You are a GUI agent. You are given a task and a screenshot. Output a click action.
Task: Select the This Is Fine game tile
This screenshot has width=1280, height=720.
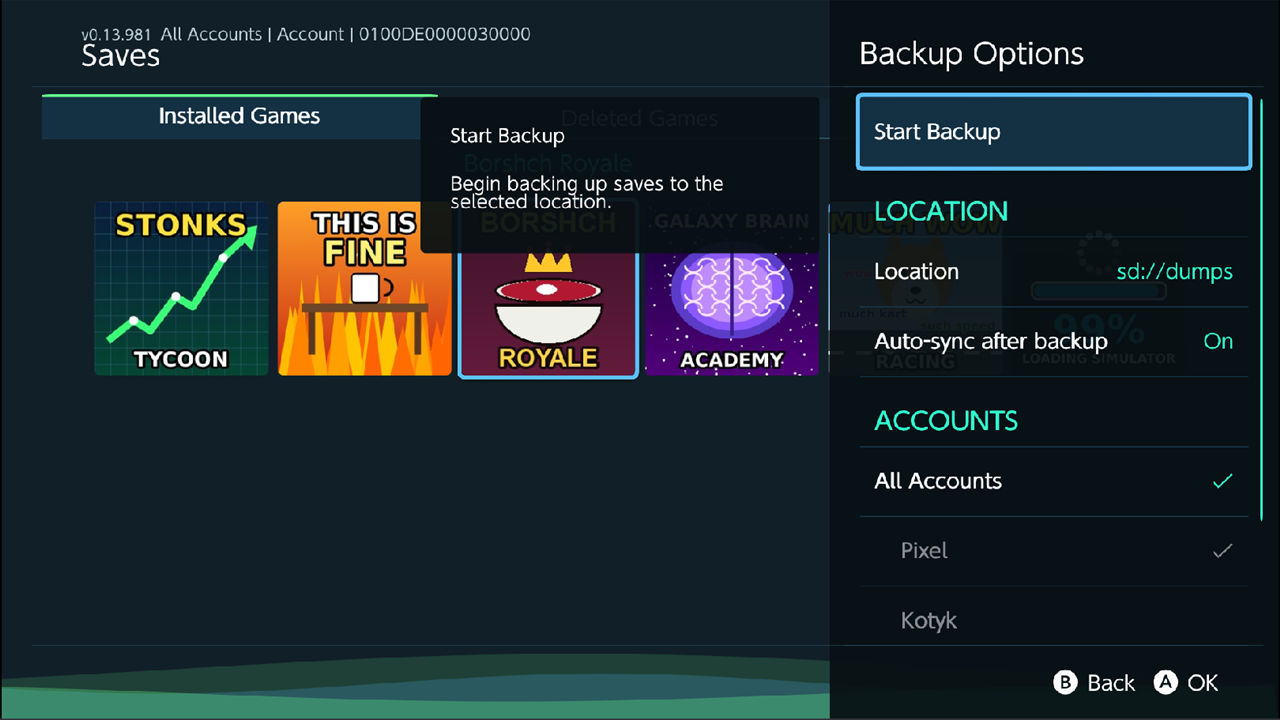(365, 289)
